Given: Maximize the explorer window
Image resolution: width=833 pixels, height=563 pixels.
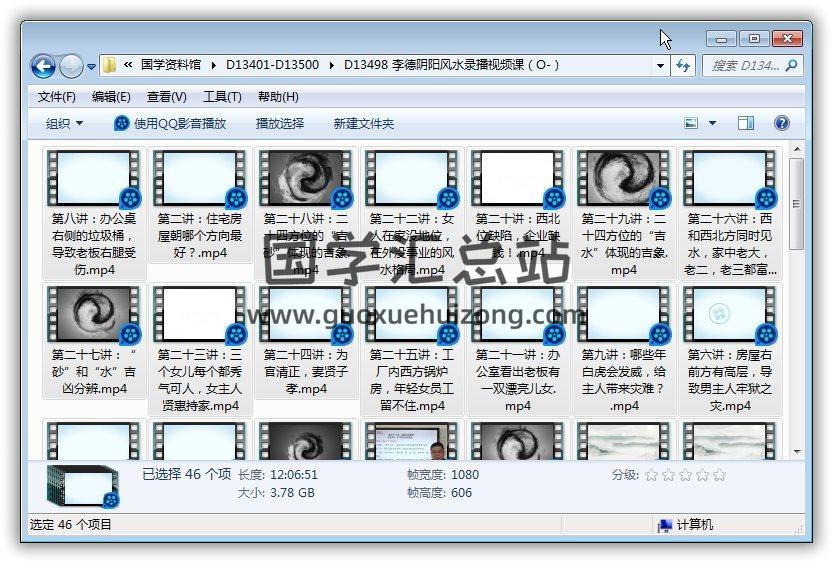Looking at the screenshot, I should [754, 39].
